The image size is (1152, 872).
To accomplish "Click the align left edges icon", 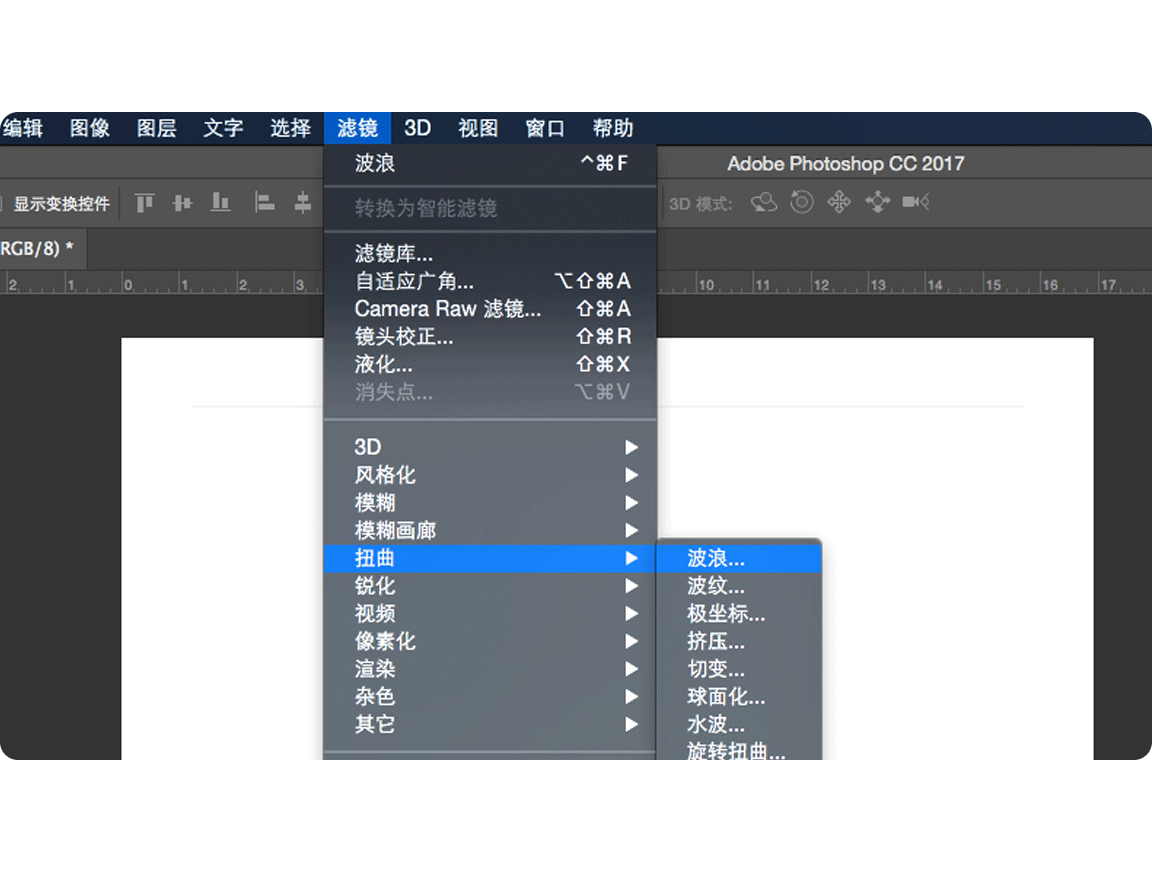I will tap(264, 202).
